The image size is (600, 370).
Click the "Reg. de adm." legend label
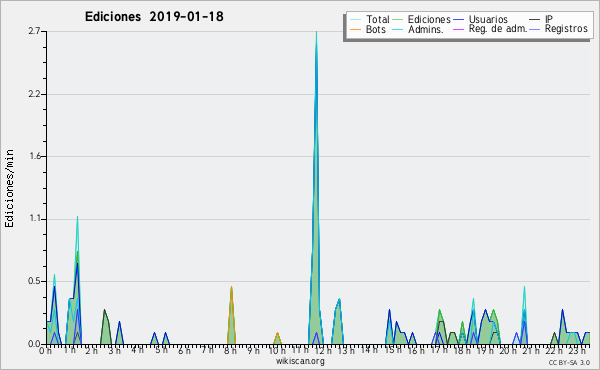498,29
